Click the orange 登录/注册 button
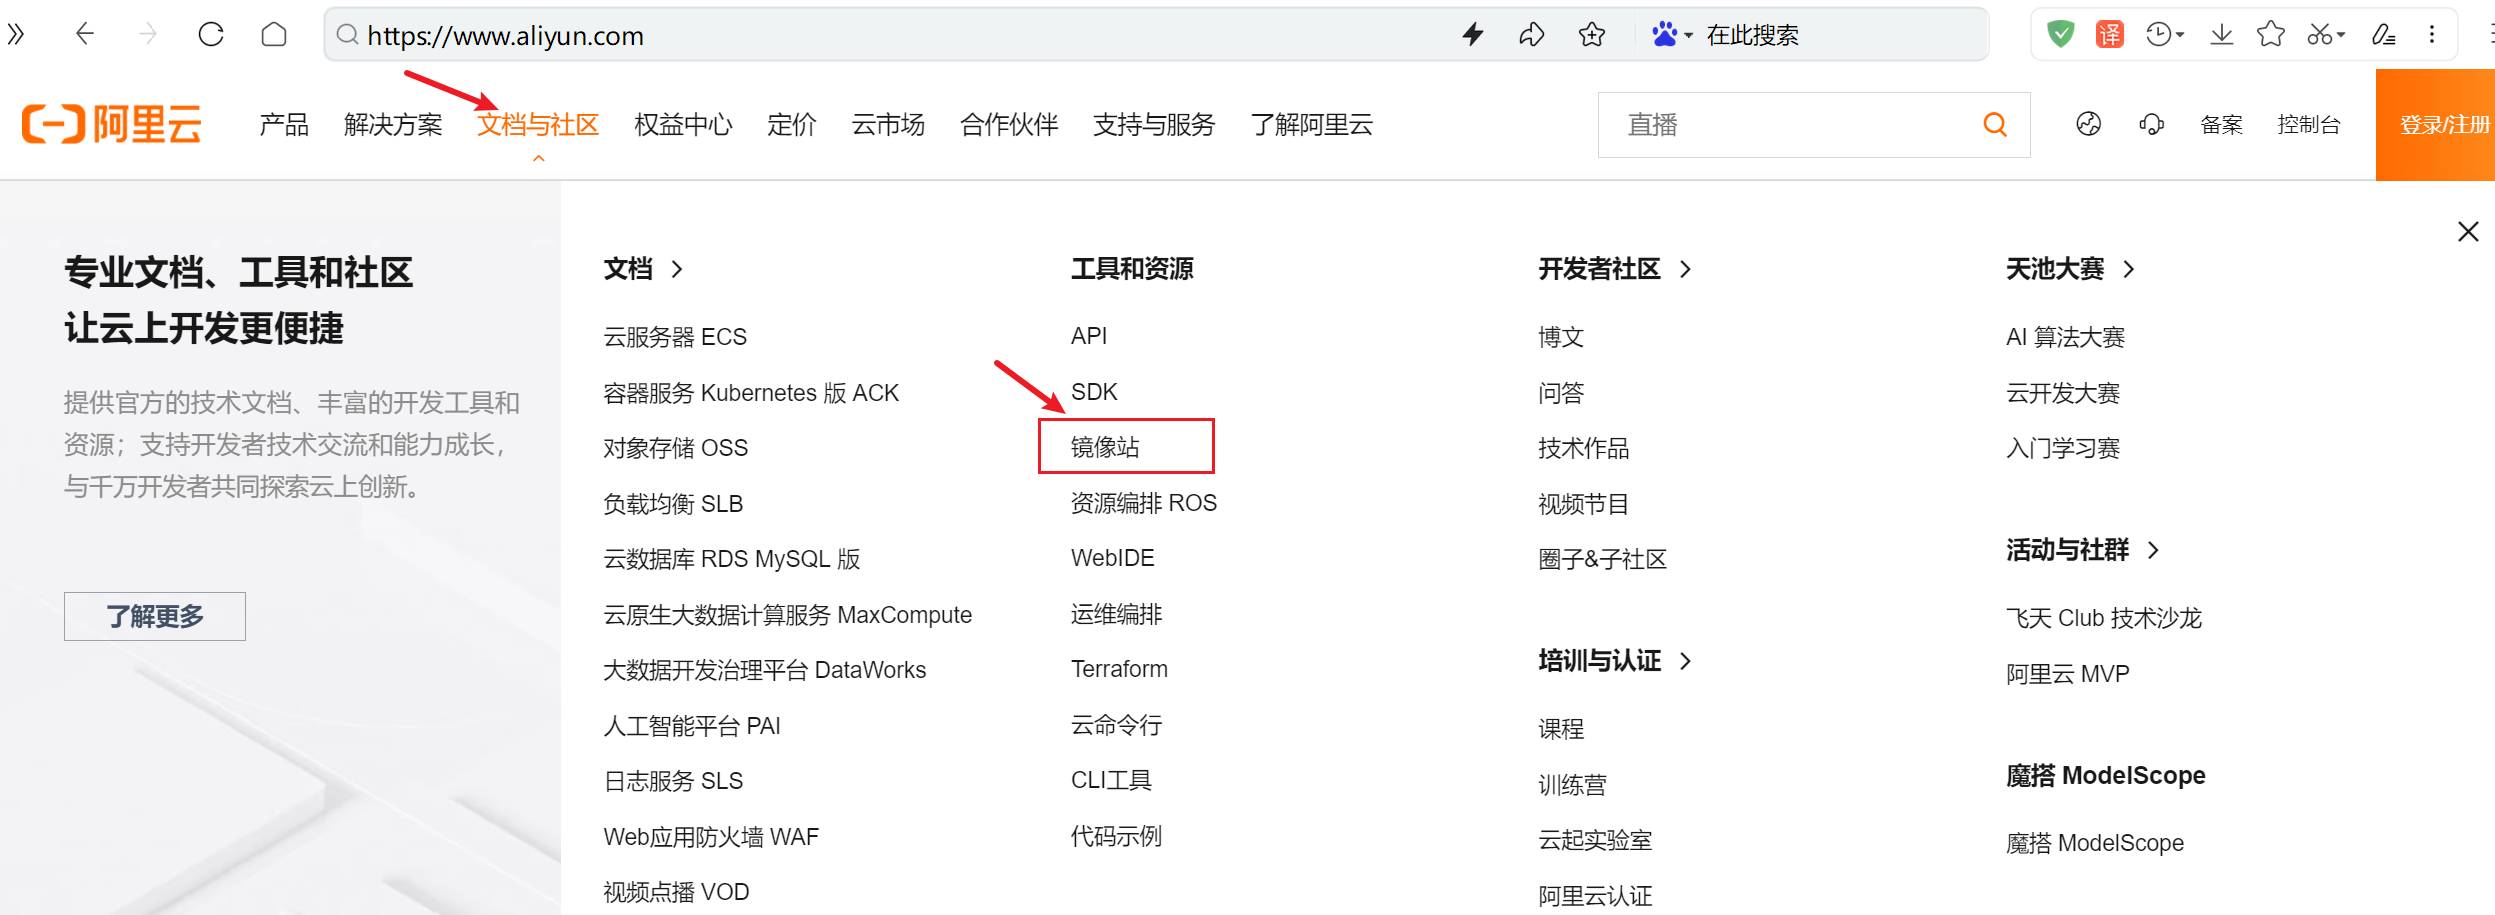 coord(2435,125)
